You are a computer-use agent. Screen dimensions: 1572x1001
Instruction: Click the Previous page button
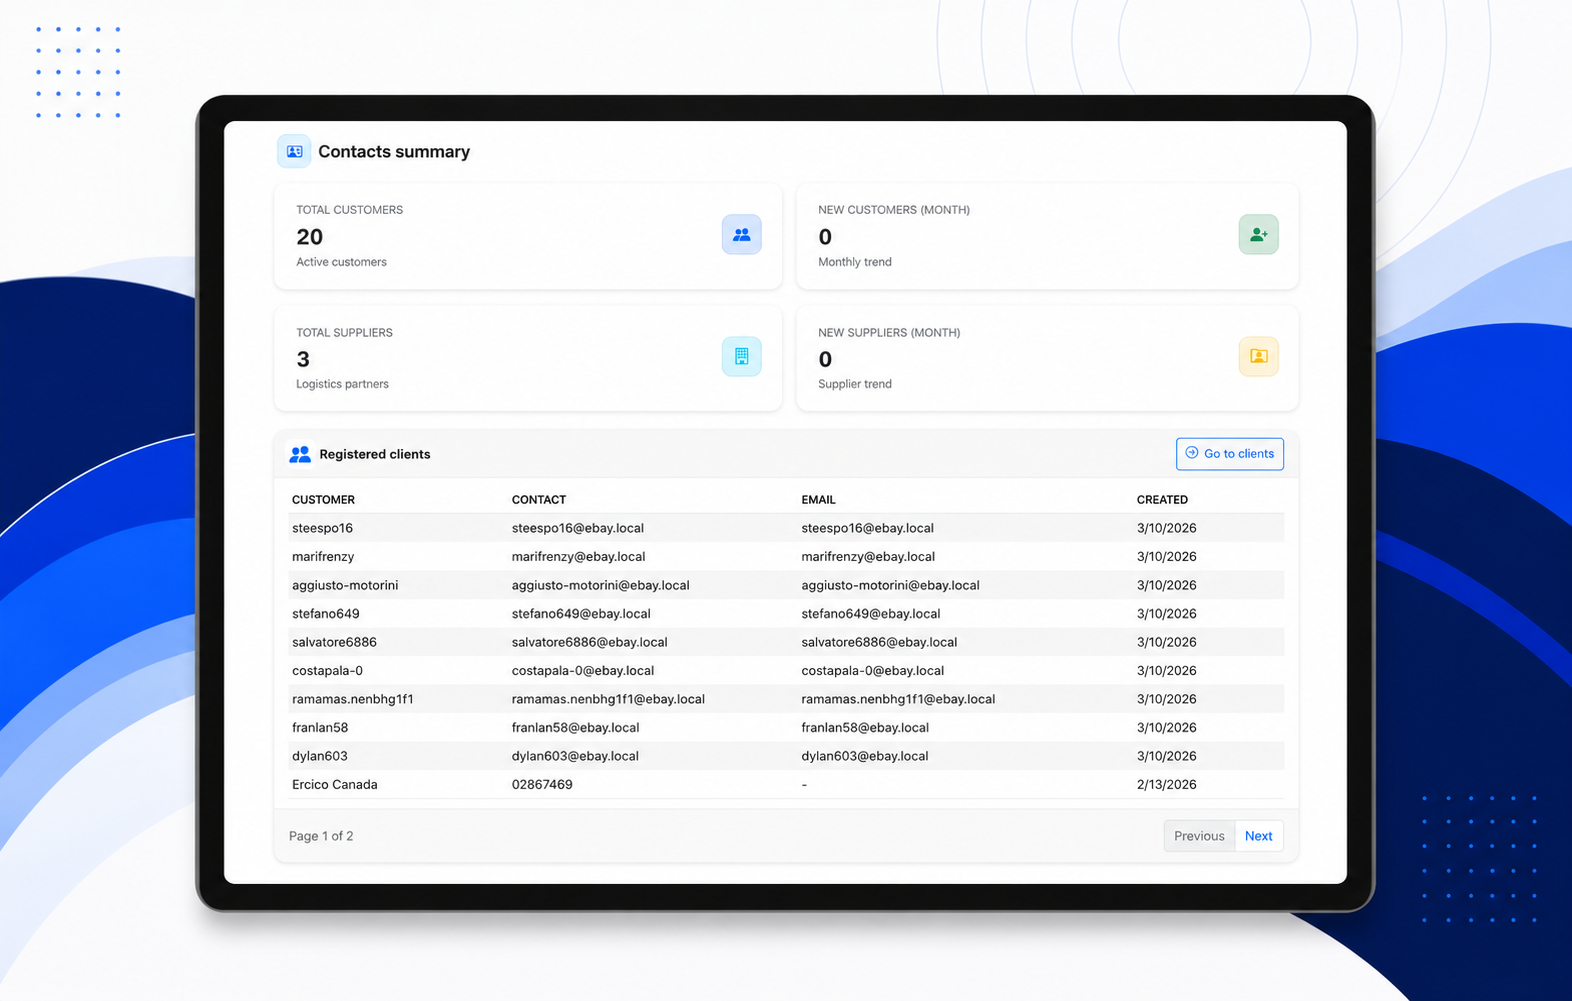point(1199,836)
